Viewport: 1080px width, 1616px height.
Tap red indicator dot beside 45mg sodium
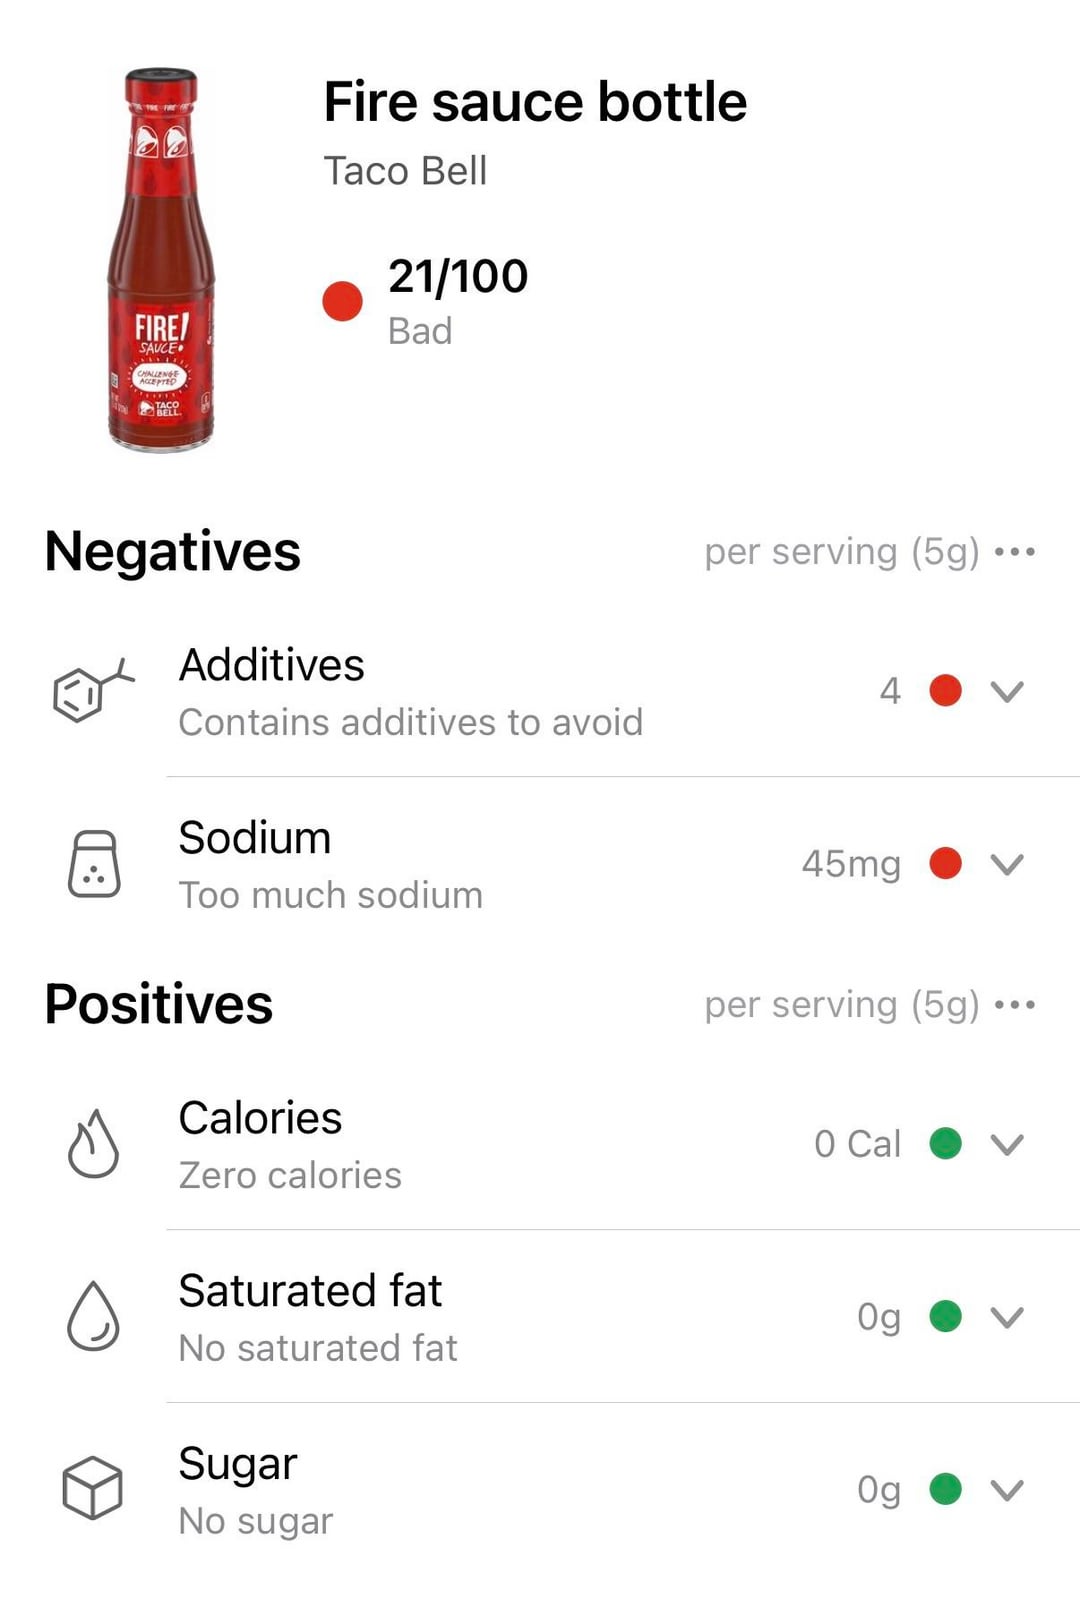coord(945,863)
